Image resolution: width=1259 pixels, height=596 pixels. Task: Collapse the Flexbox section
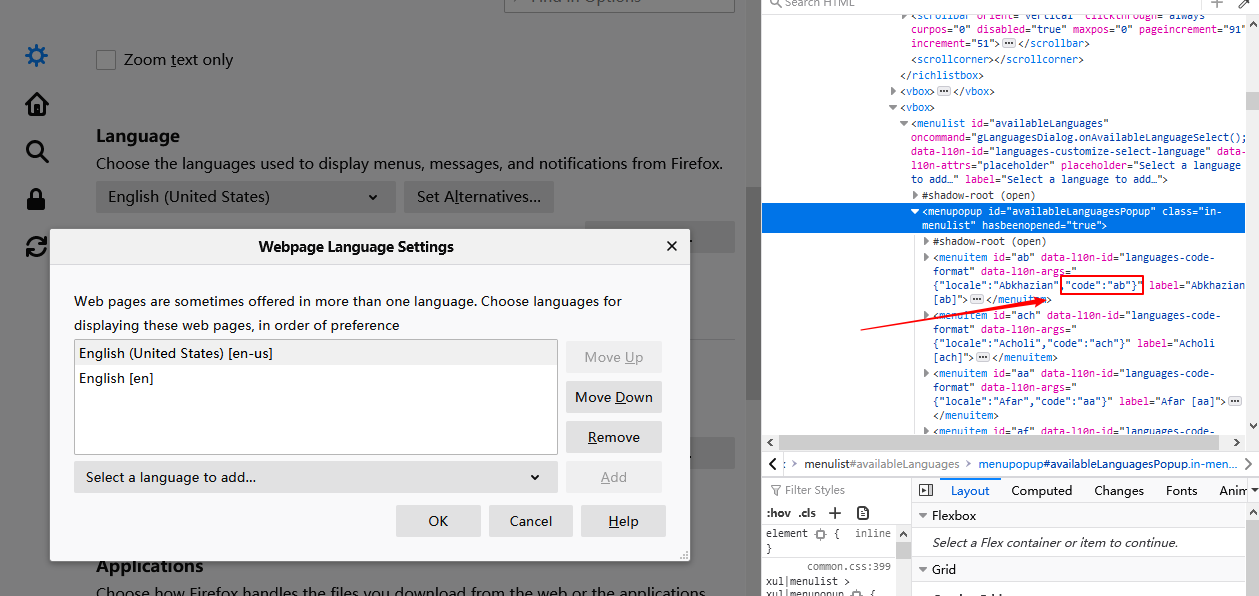tap(921, 516)
